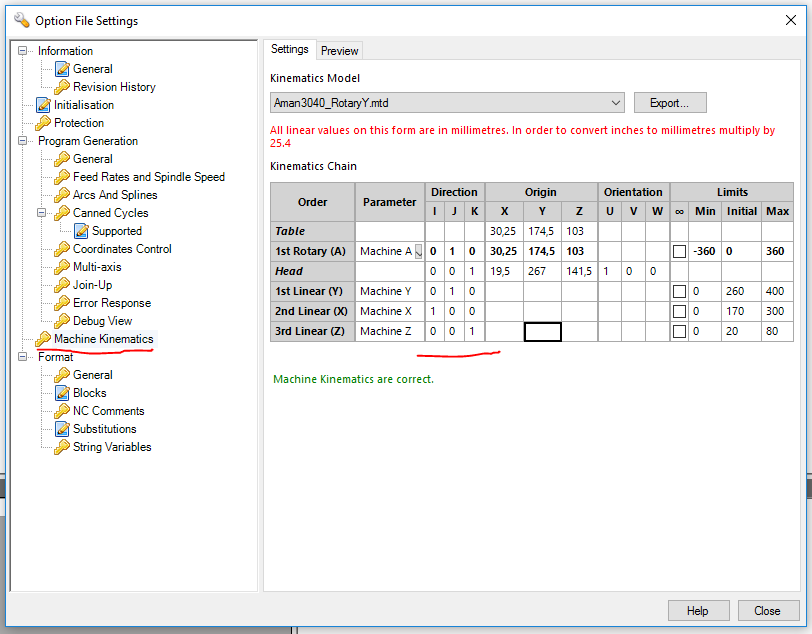Enable infinite limit for 1st Rotary (A)

point(679,252)
